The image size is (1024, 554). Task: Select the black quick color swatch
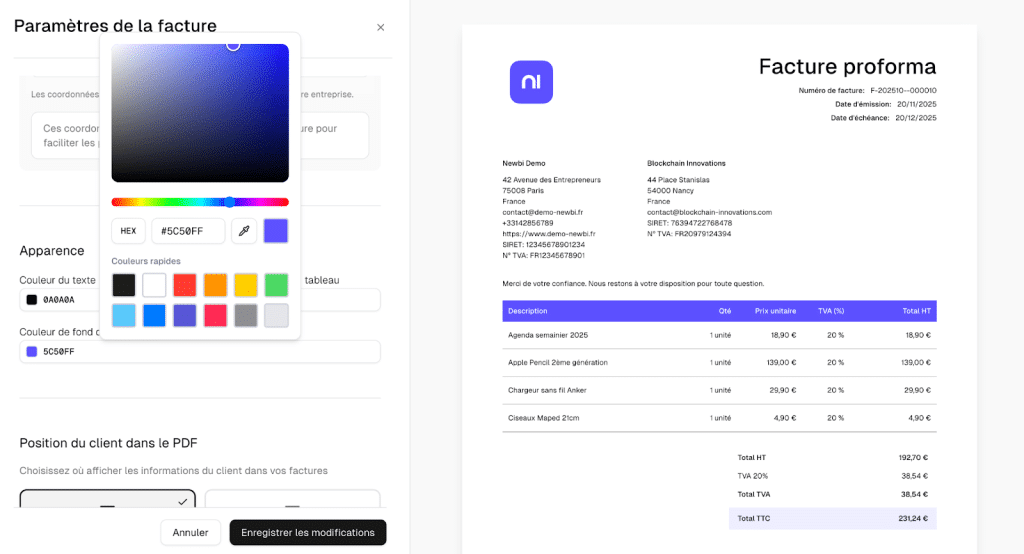tap(124, 285)
